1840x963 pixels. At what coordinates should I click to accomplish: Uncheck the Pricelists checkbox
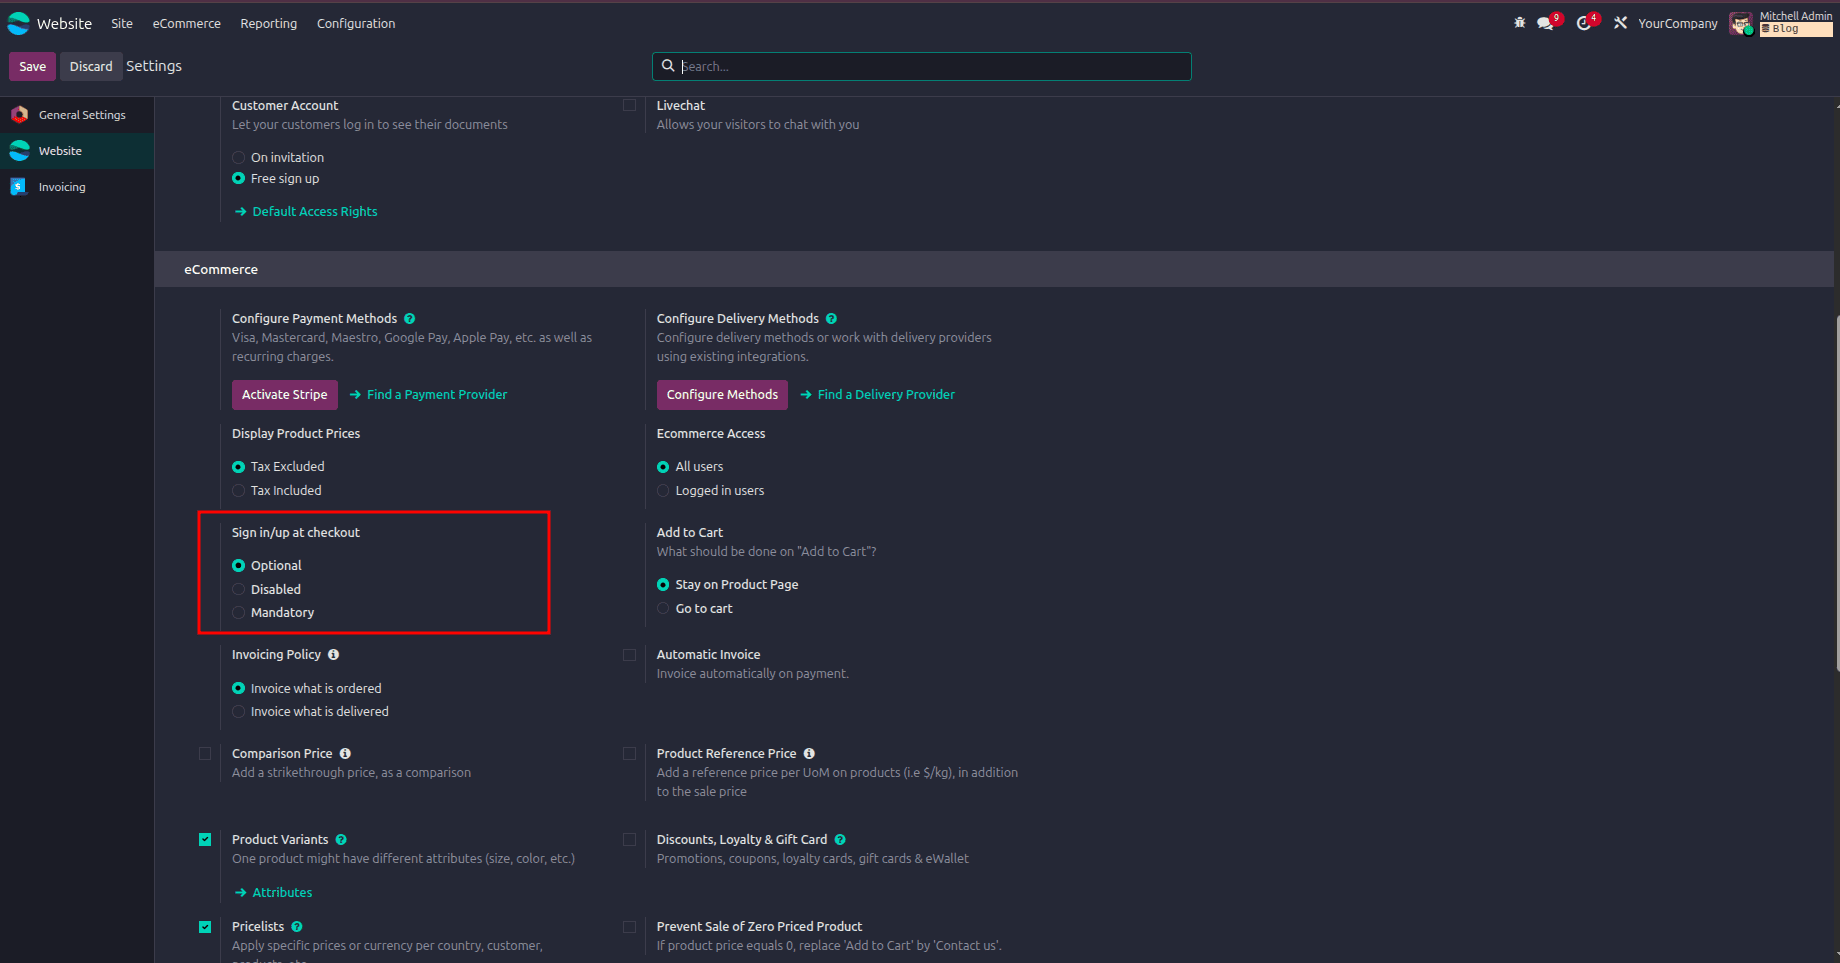point(205,927)
